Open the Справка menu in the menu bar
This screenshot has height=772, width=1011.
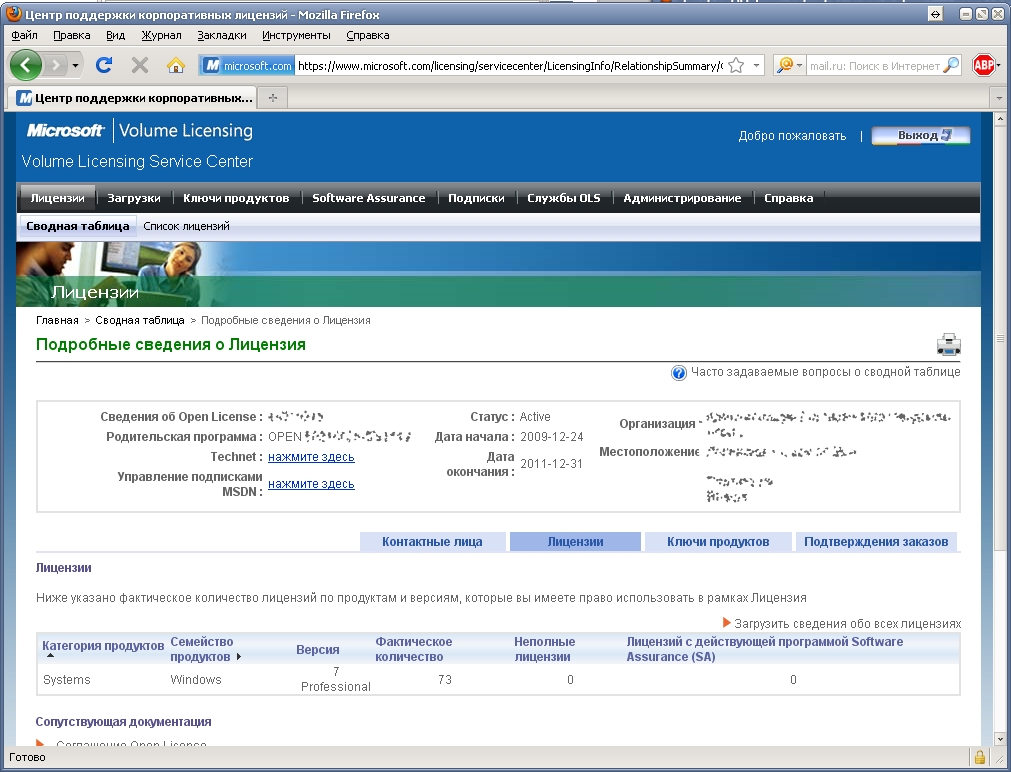(x=368, y=35)
